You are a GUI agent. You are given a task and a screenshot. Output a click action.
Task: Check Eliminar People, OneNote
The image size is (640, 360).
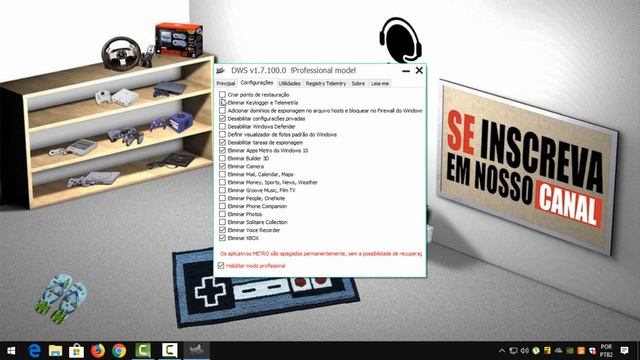222,198
